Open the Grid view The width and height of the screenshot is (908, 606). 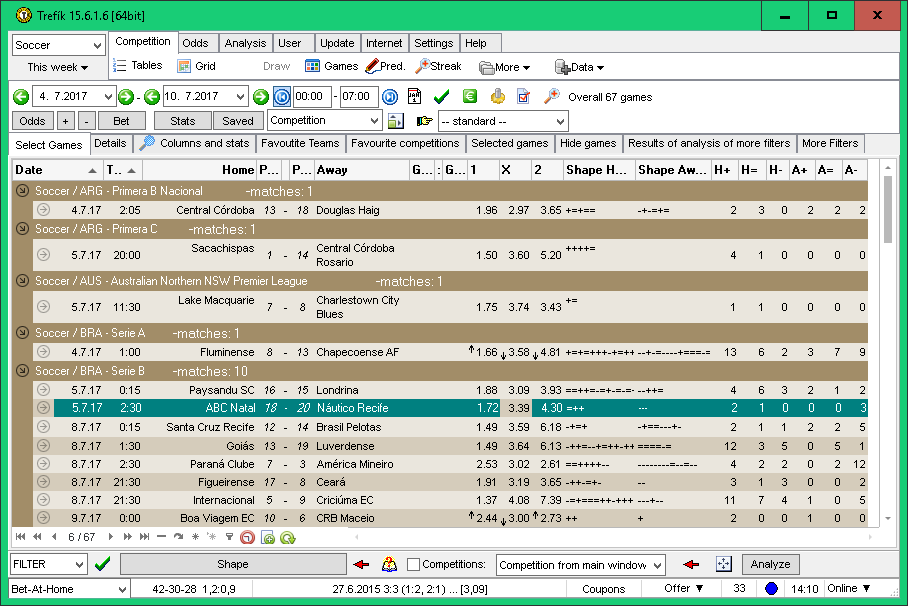click(x=196, y=66)
